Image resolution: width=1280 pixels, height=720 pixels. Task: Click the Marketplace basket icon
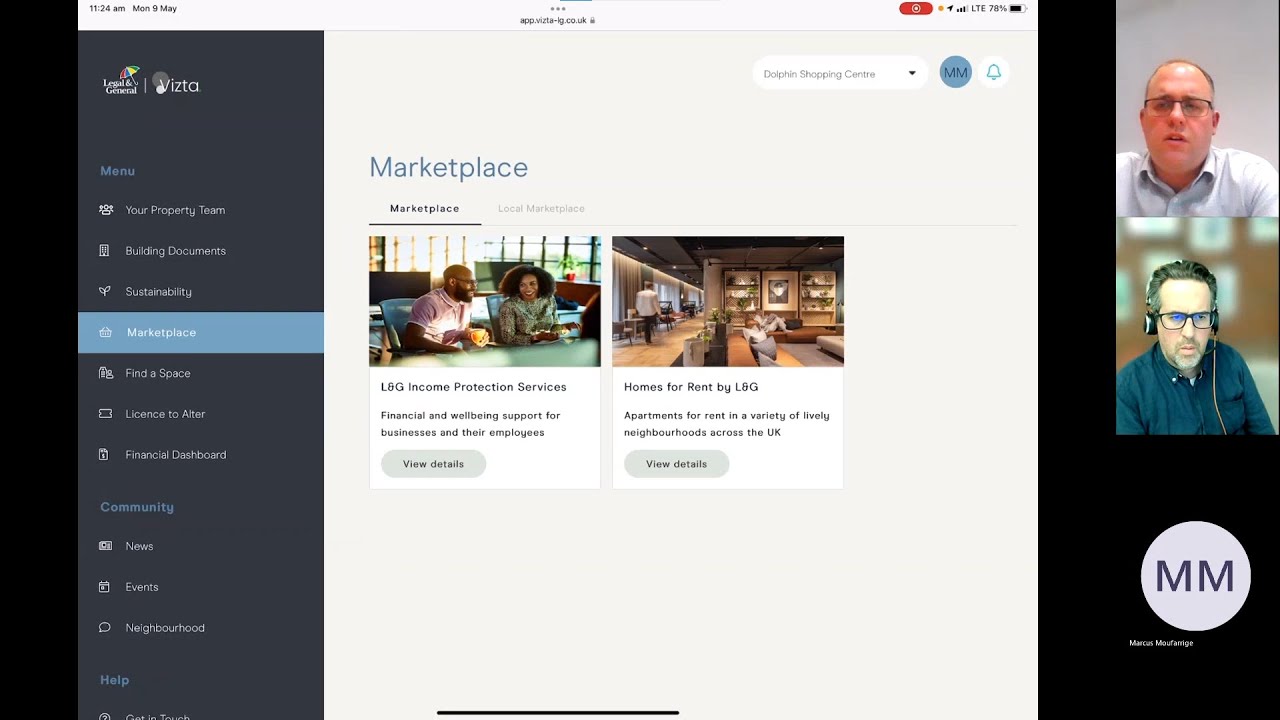105,332
